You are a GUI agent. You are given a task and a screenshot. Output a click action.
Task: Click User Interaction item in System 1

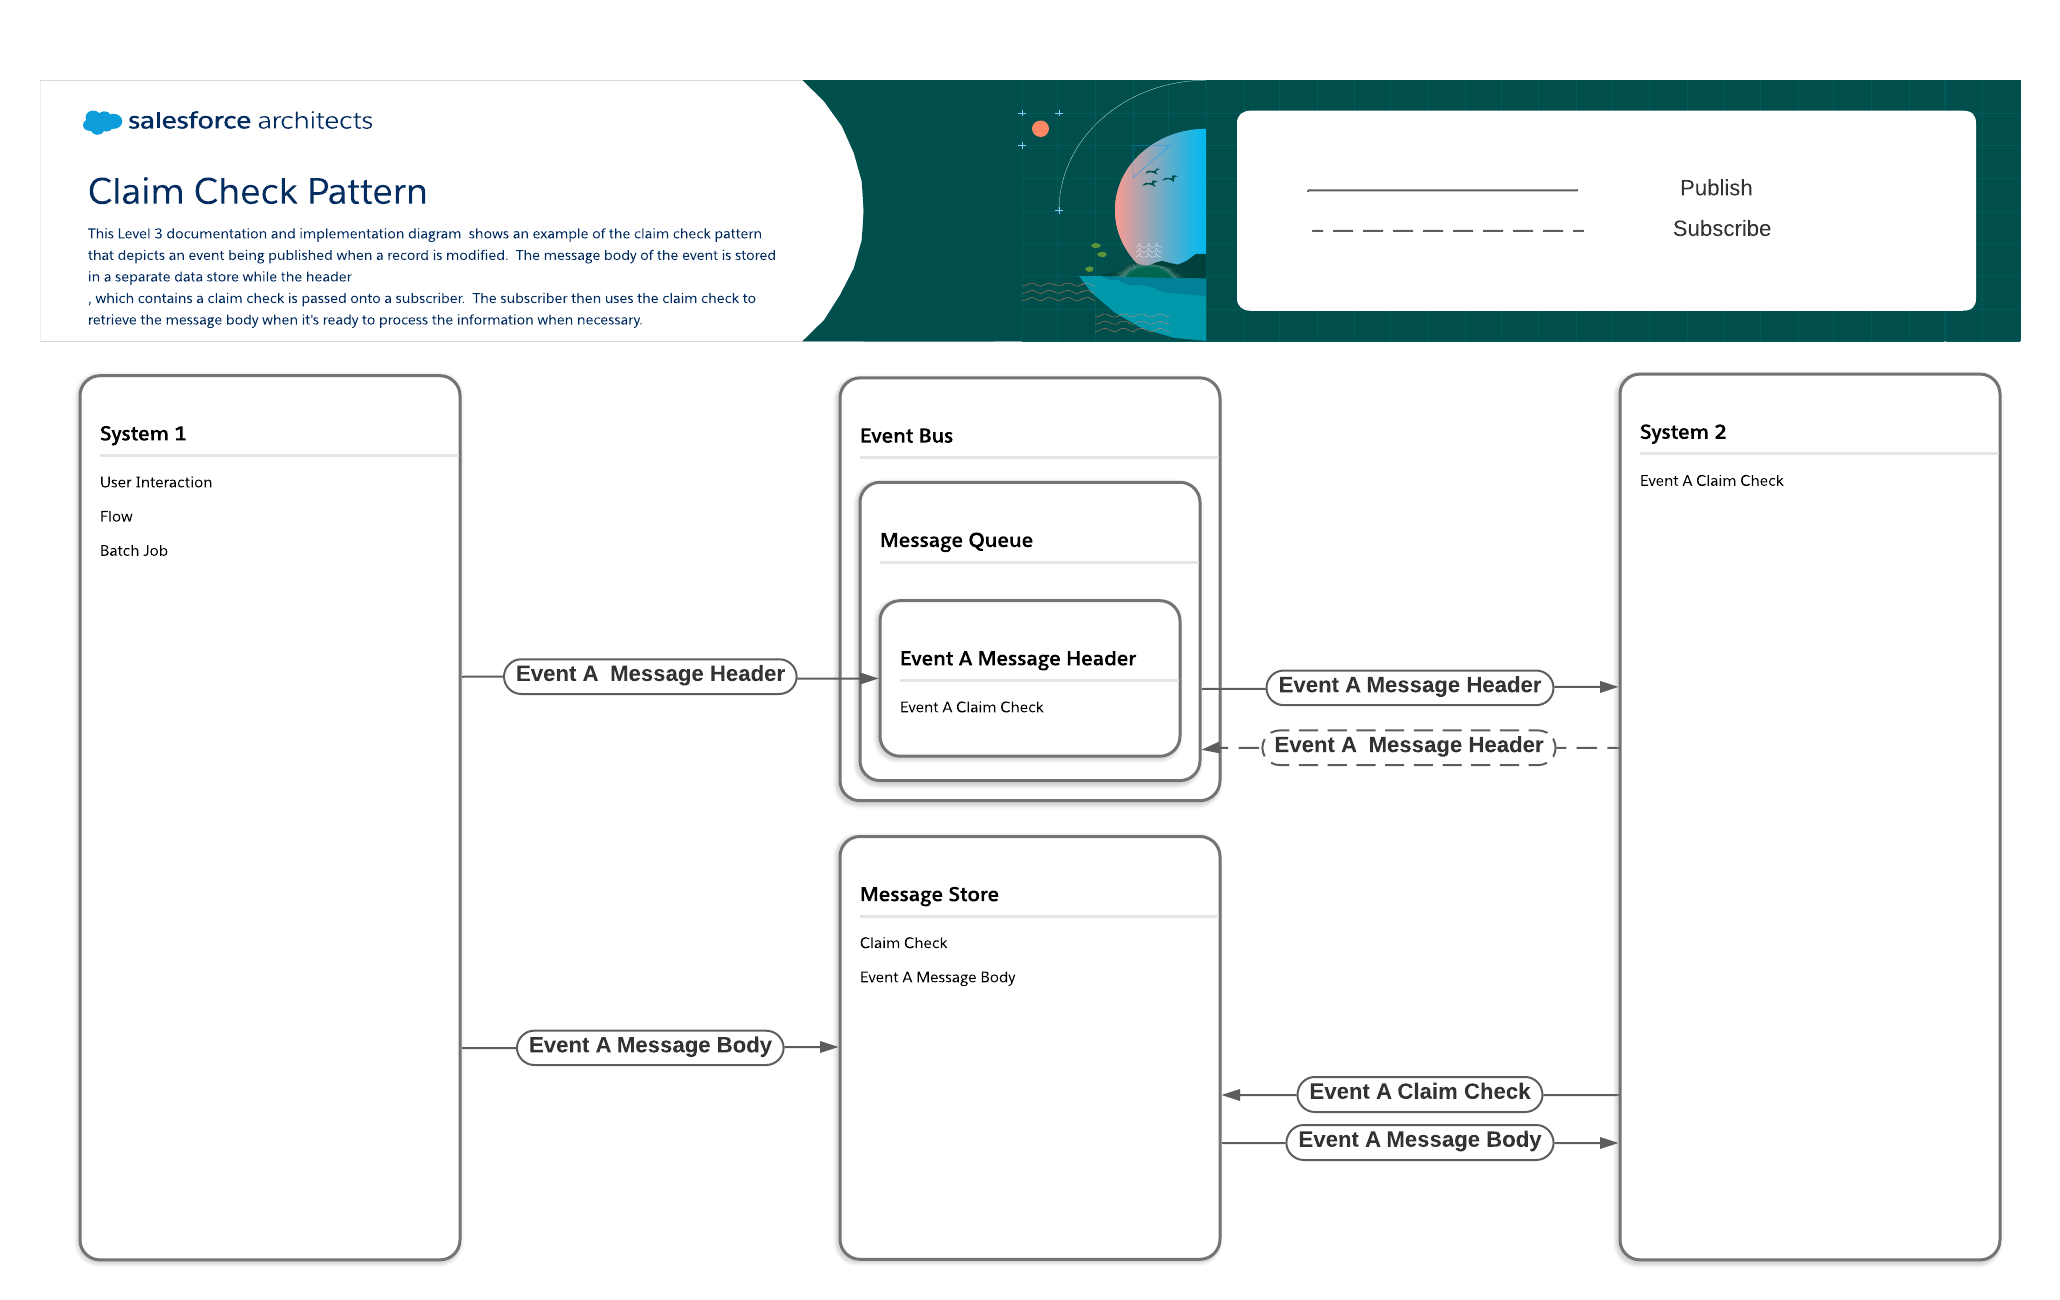point(156,482)
